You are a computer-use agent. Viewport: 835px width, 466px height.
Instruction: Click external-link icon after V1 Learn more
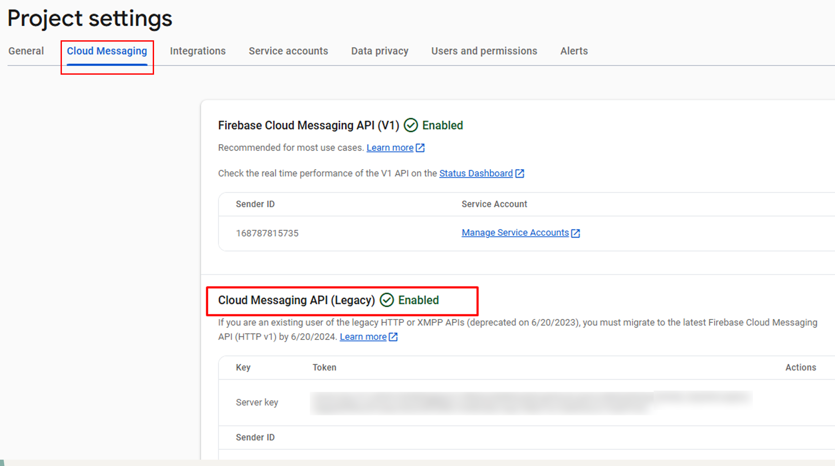tap(420, 148)
